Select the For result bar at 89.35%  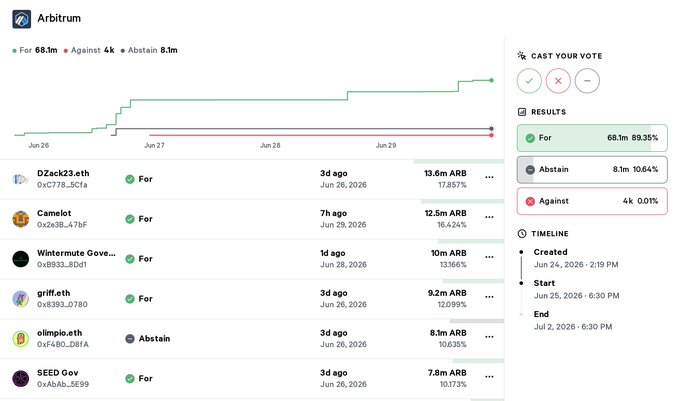point(592,138)
